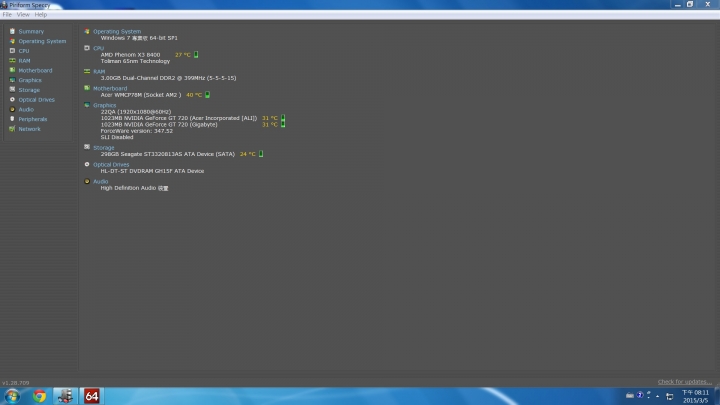Click the chip icon beside CPU heading
The height and width of the screenshot is (405, 720).
87,48
